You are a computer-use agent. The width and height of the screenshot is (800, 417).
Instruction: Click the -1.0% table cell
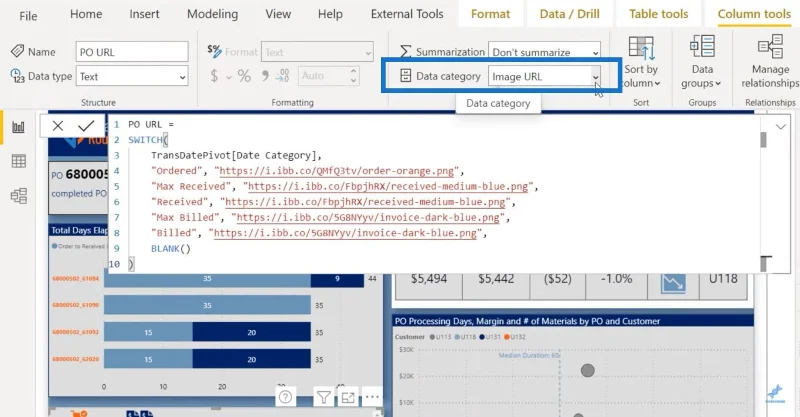616,280
